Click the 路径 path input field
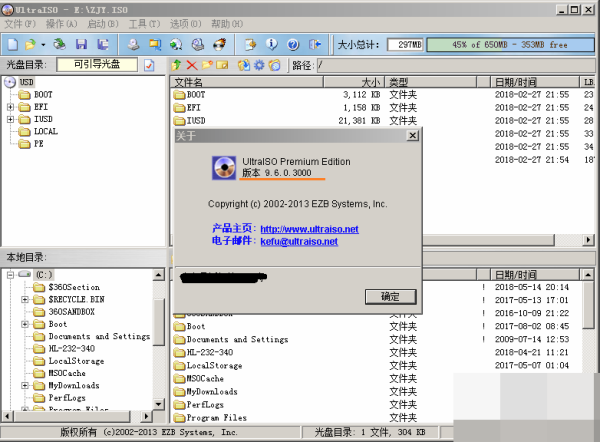Image resolution: width=600 pixels, height=442 pixels. coord(456,65)
